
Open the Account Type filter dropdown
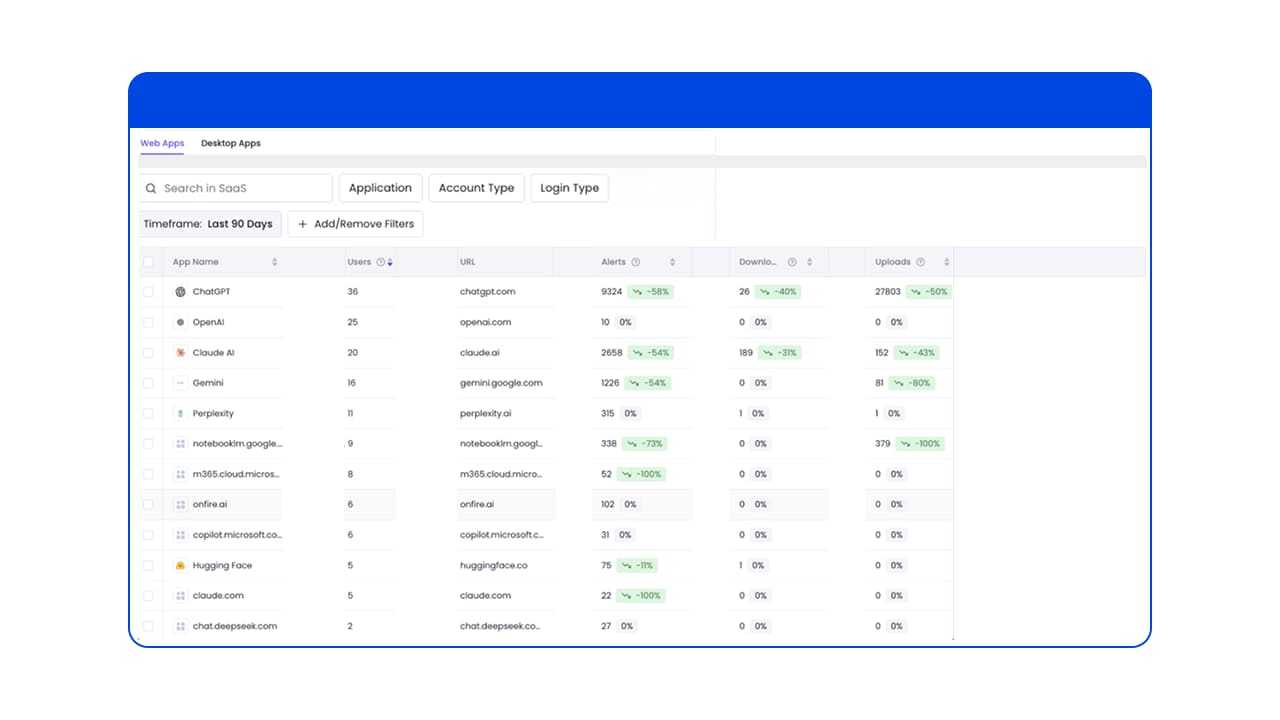point(476,188)
